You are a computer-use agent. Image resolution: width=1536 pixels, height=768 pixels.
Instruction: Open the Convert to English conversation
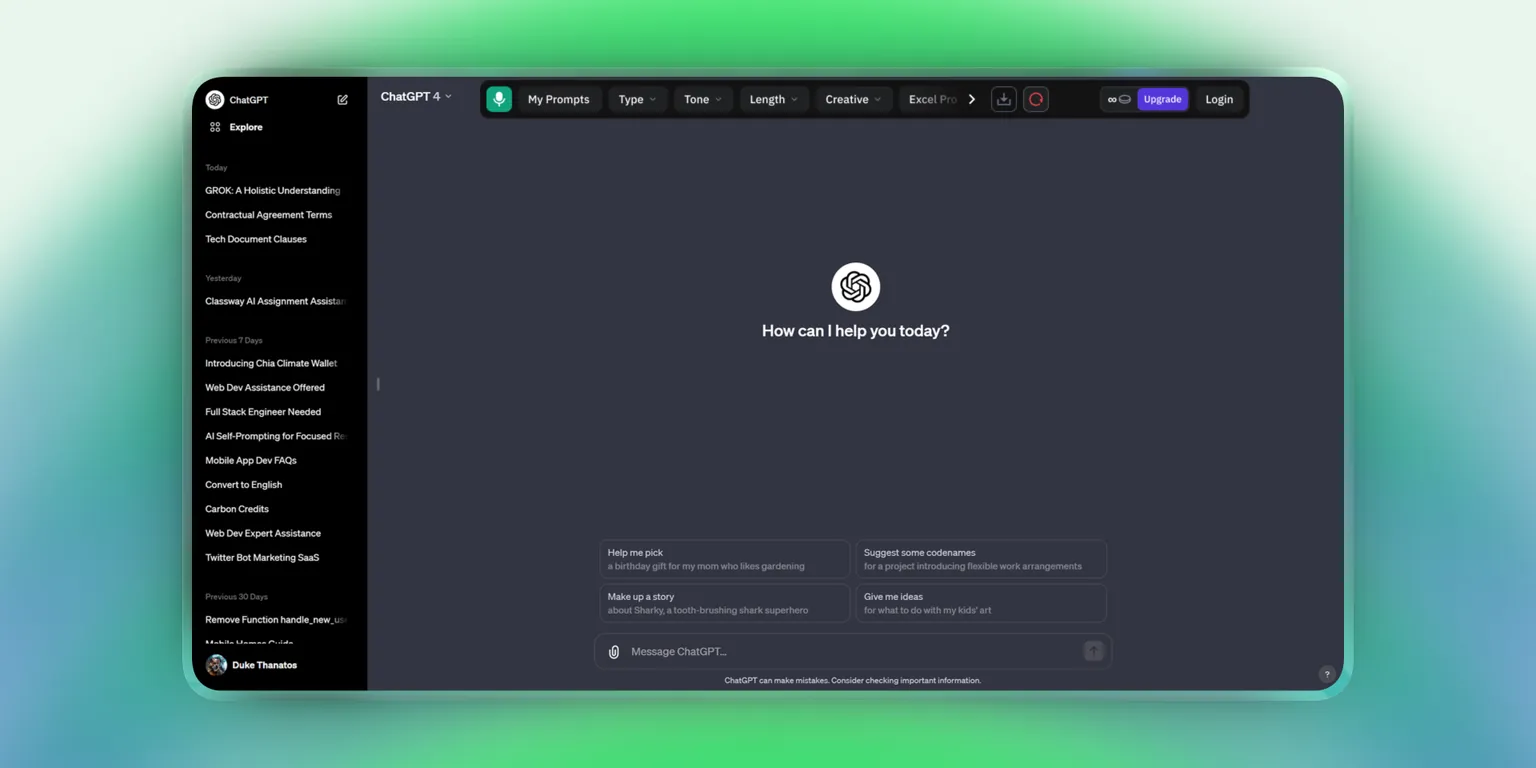pos(244,485)
